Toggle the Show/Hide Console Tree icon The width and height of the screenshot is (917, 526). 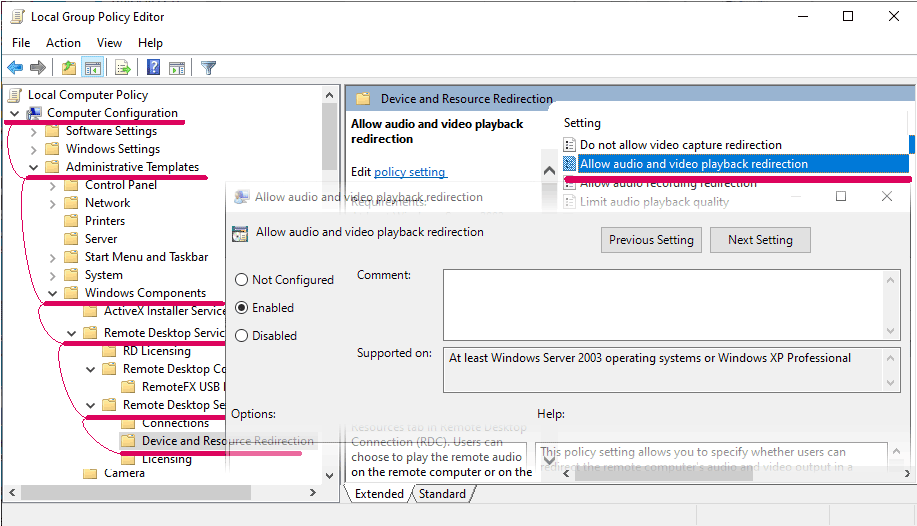(x=92, y=68)
